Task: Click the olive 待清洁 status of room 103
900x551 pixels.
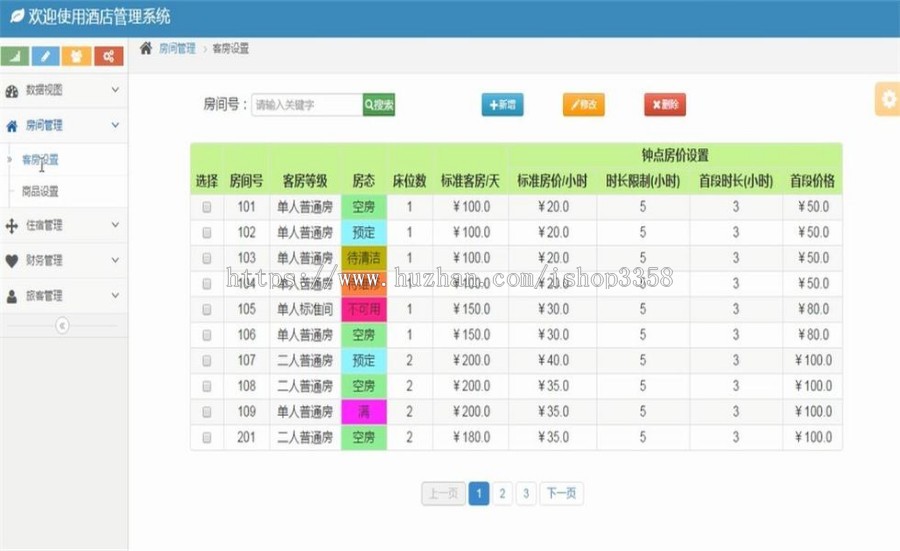Action: (364, 258)
